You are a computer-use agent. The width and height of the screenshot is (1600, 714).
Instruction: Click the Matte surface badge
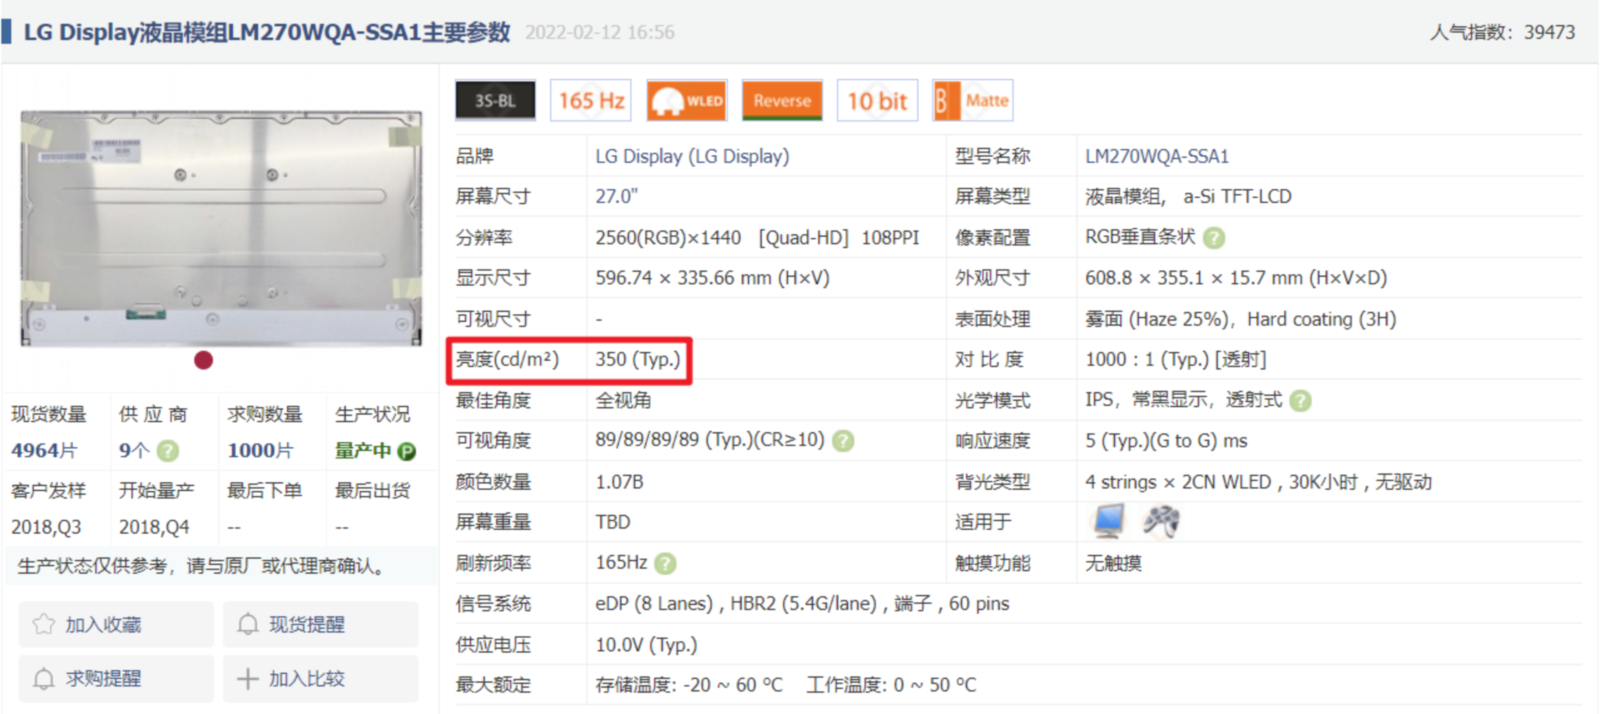[x=973, y=101]
